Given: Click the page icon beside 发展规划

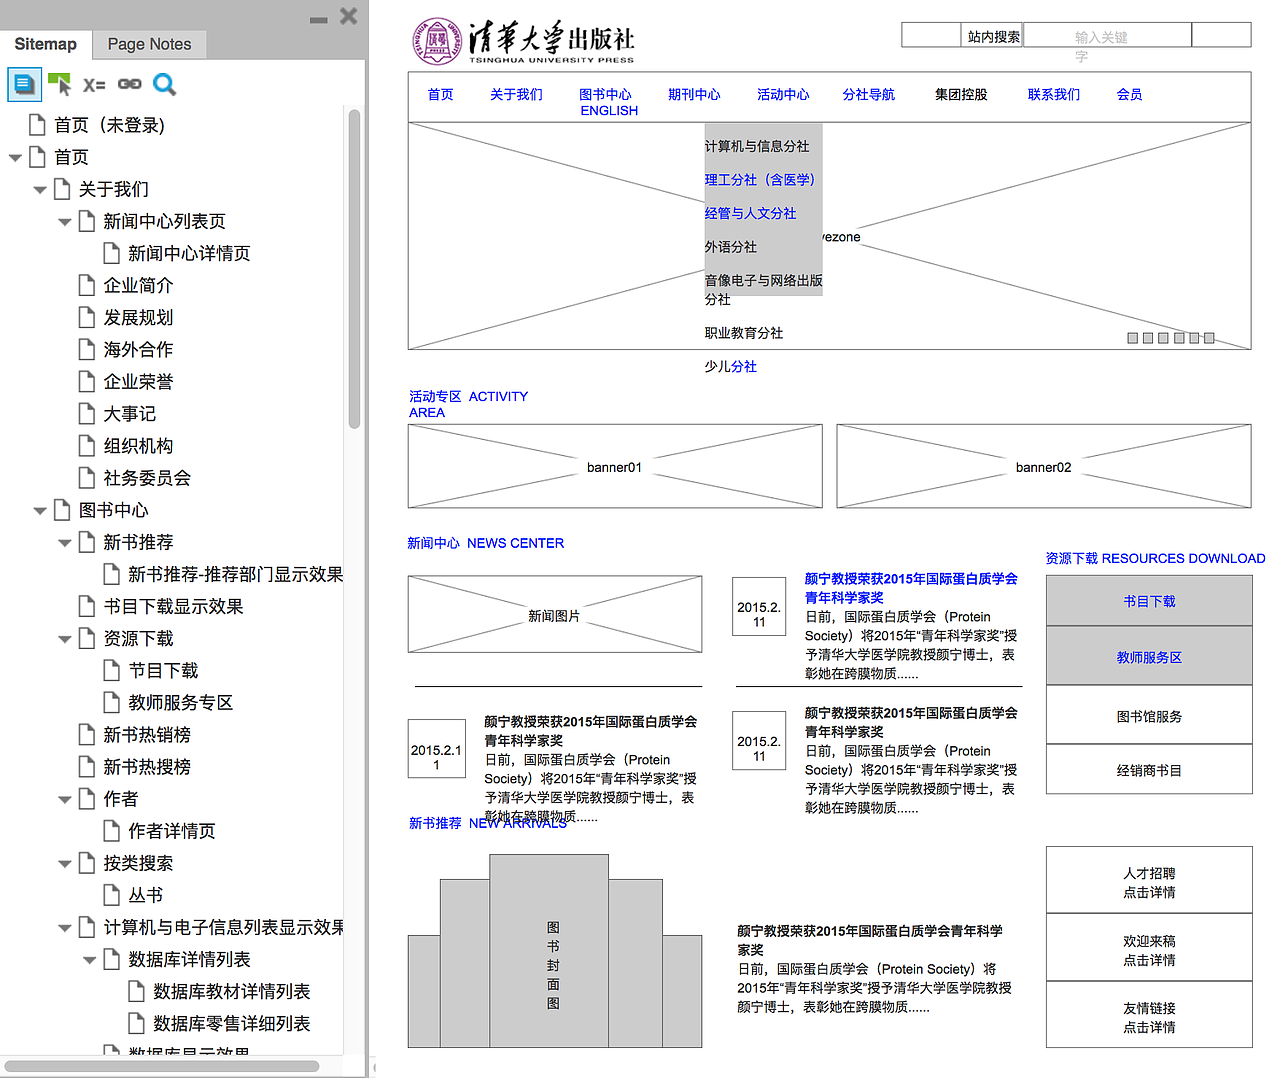Looking at the screenshot, I should (87, 318).
